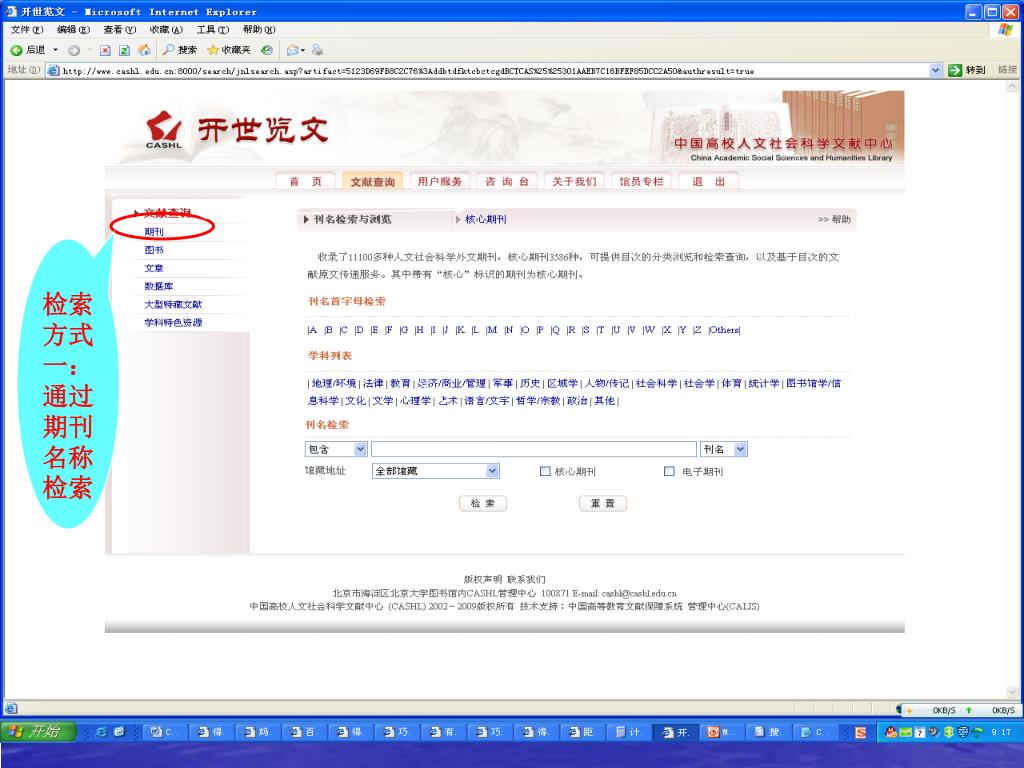Open the 图书 sidebar link
Screen dimensions: 1024x768
(x=154, y=250)
